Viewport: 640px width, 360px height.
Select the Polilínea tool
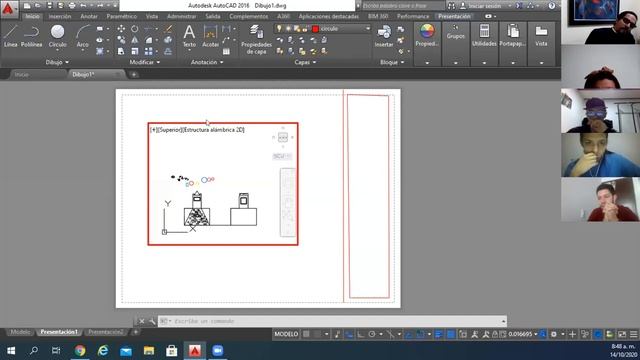(31, 36)
